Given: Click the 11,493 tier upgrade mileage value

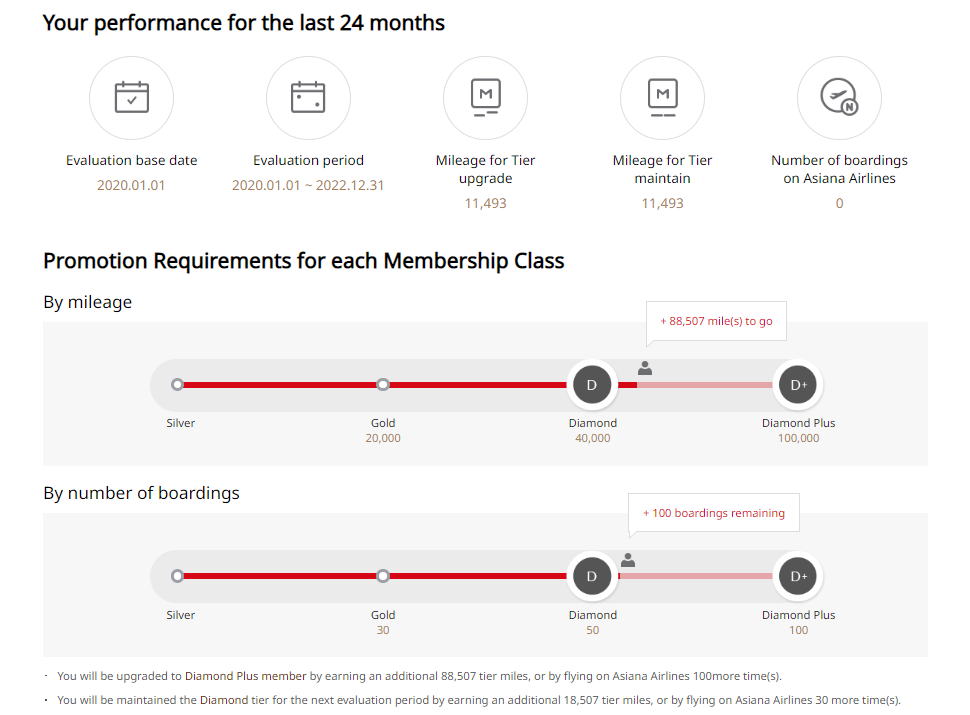Looking at the screenshot, I should coord(485,203).
